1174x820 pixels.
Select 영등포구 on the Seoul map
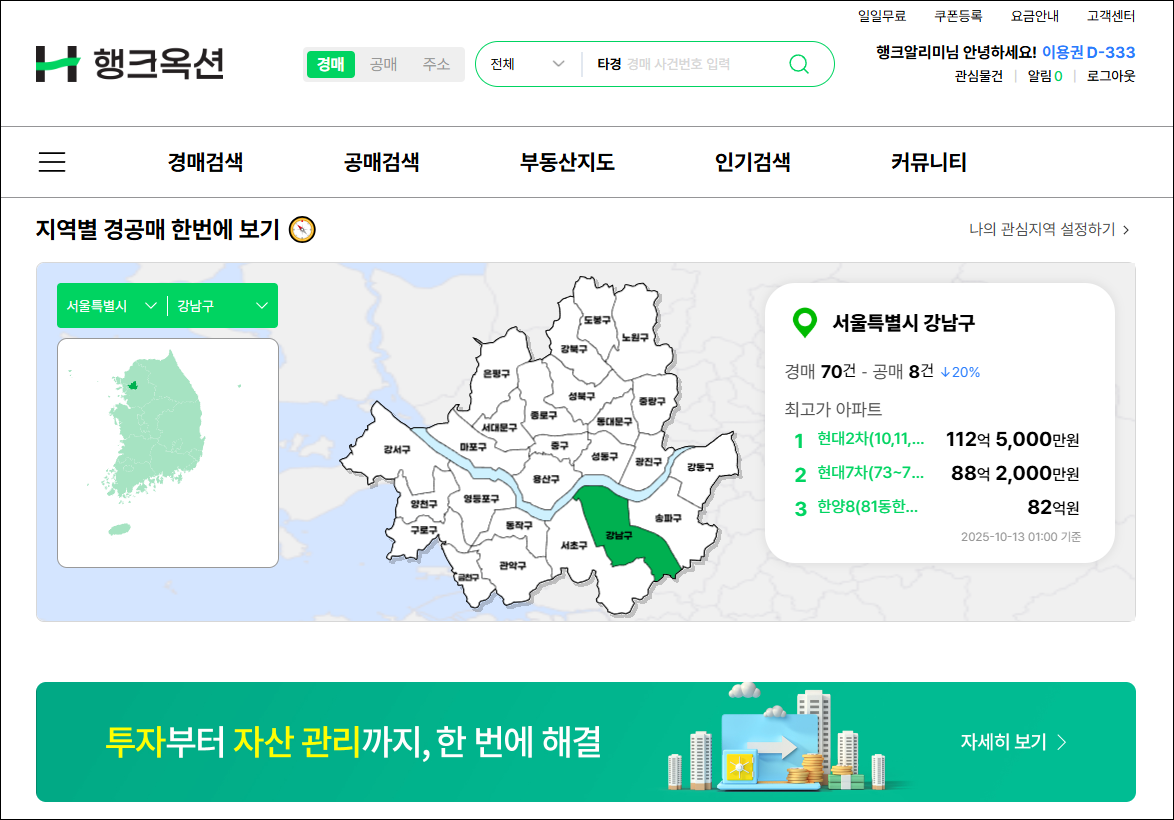[x=481, y=498]
